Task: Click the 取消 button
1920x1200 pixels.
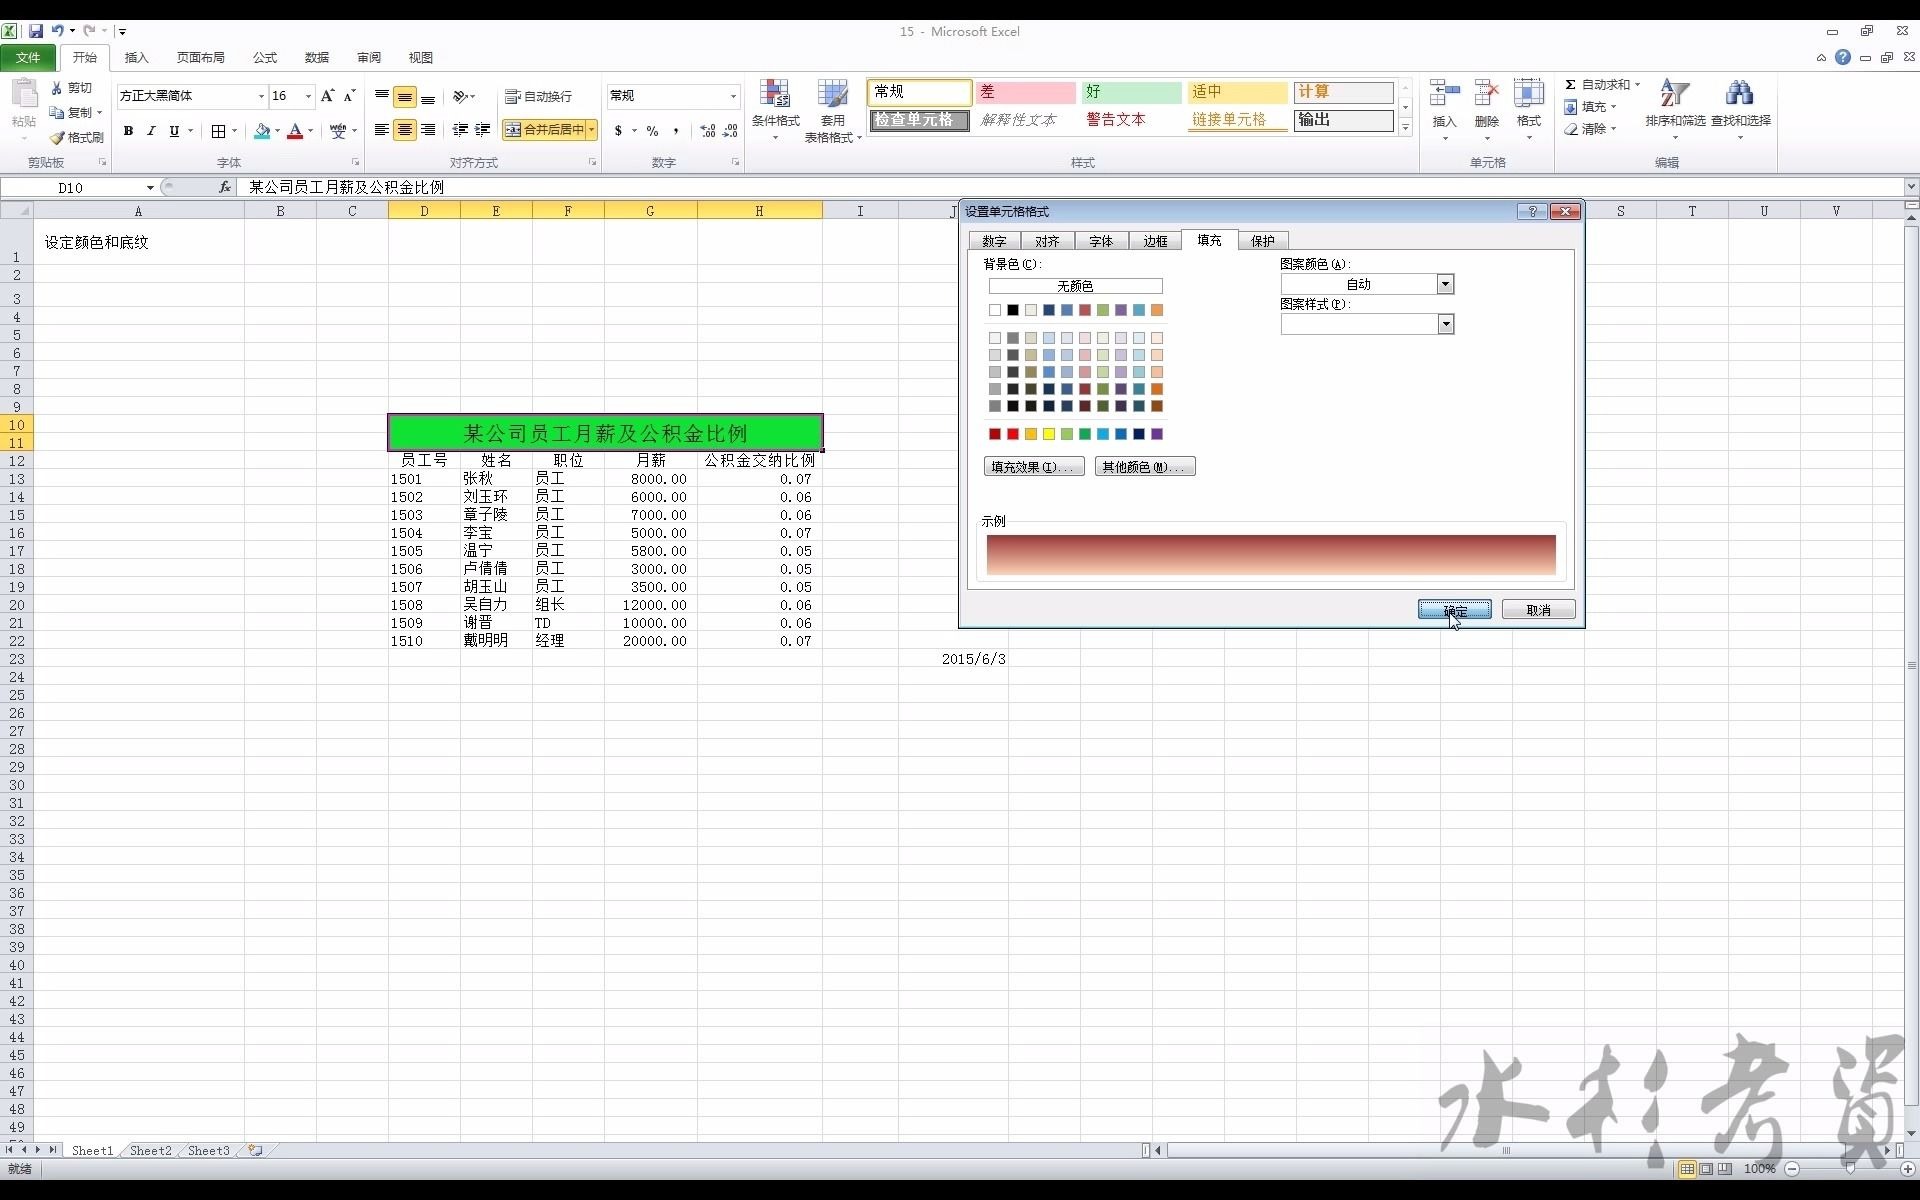Action: [1538, 610]
